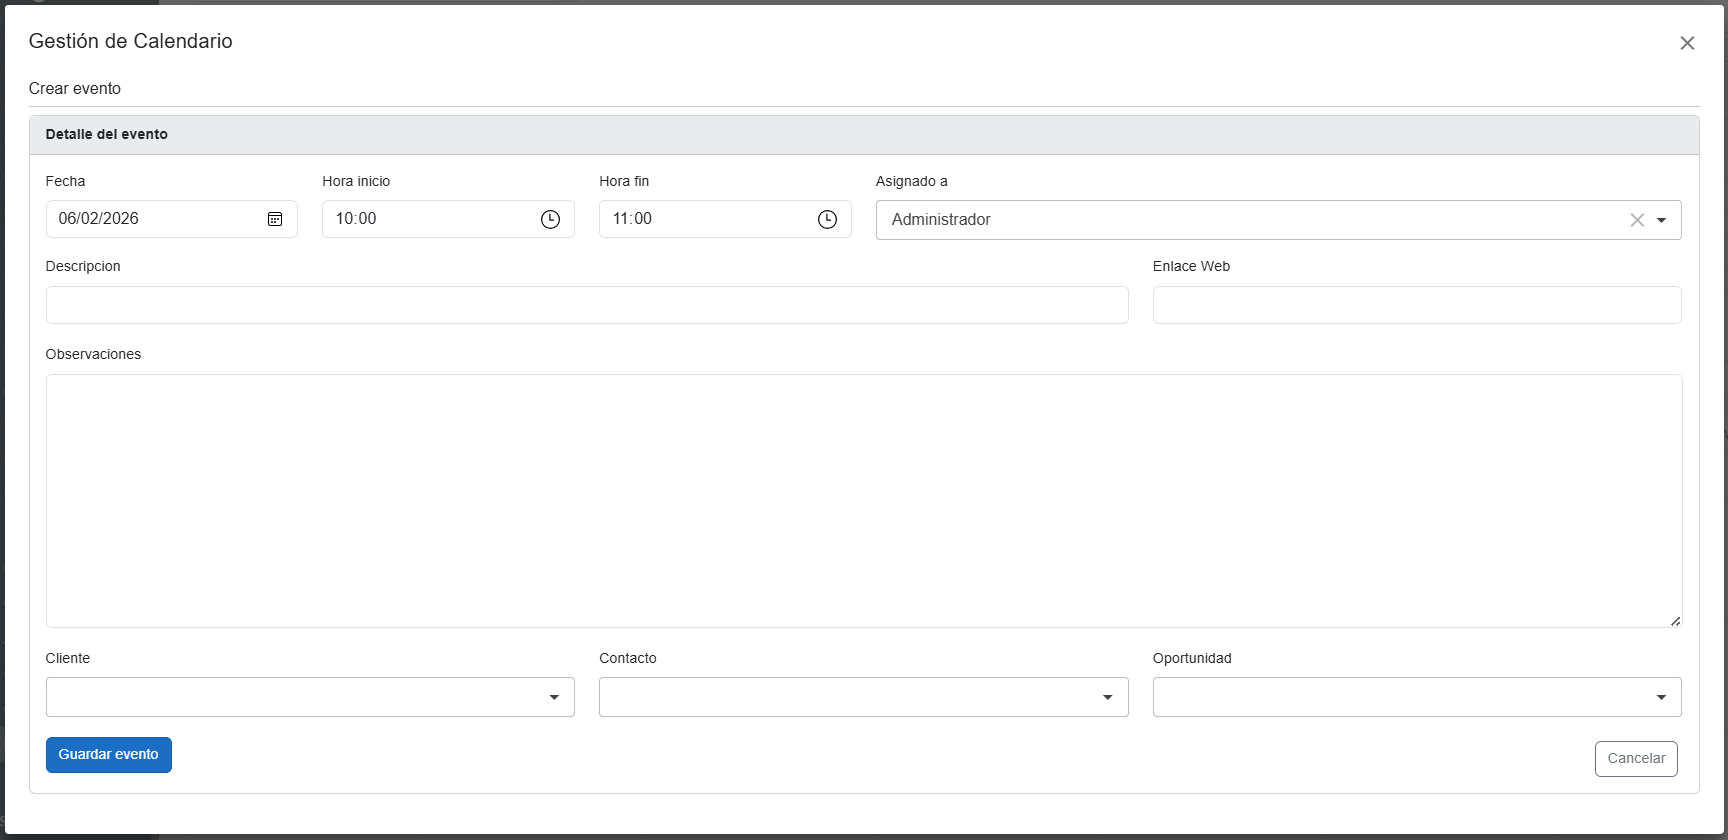The image size is (1728, 840).
Task: Clear the Administrador selection with the X
Action: pos(1637,220)
